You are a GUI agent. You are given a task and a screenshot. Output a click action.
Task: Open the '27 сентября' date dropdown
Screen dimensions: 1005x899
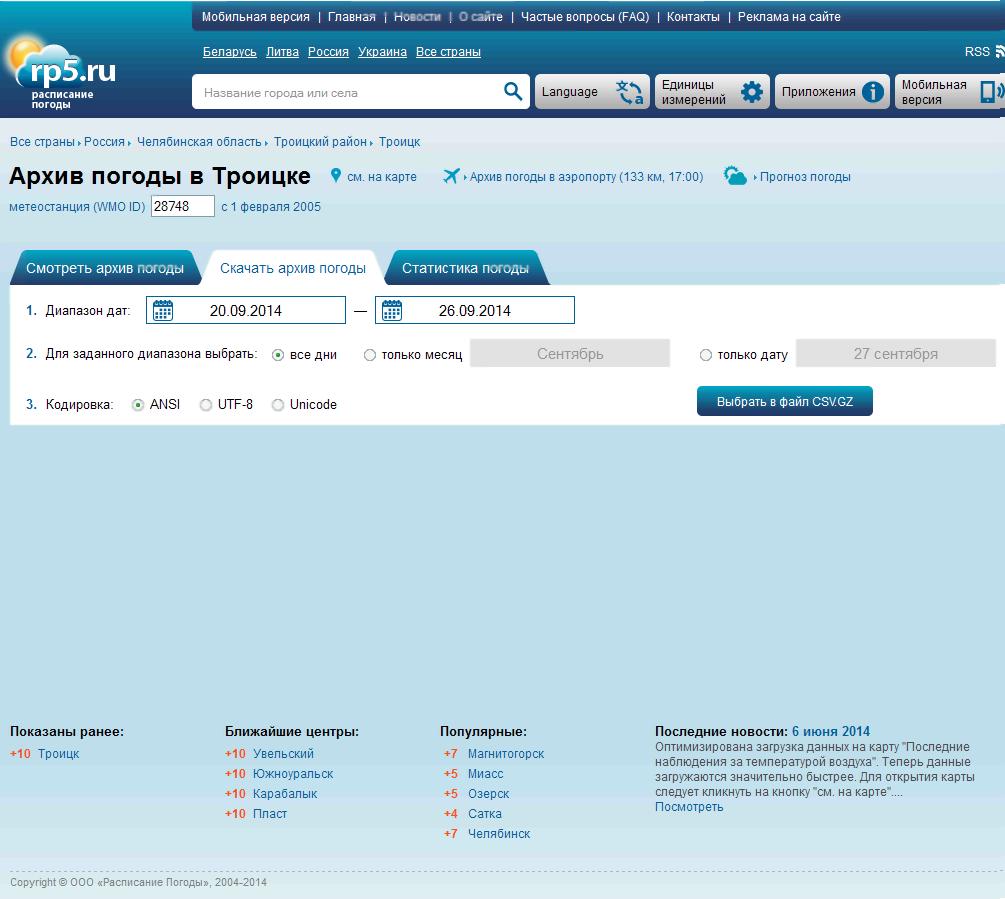[x=895, y=354]
